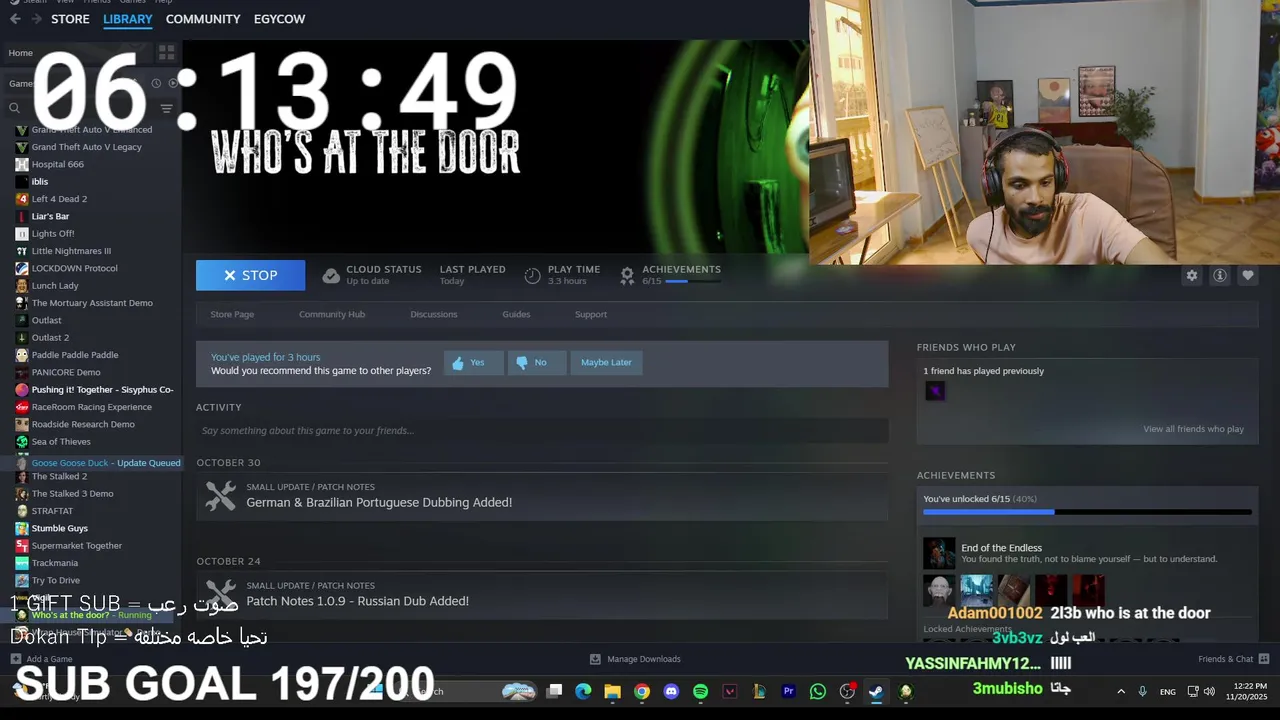Go to STORE in top navigation
Image resolution: width=1280 pixels, height=720 pixels.
[x=70, y=19]
